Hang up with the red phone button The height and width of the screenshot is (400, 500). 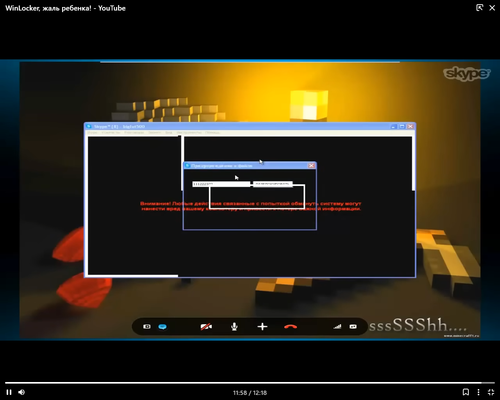tap(290, 327)
